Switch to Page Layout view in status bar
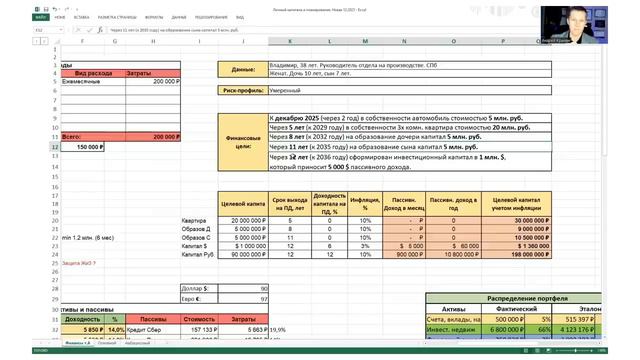 click(537, 351)
